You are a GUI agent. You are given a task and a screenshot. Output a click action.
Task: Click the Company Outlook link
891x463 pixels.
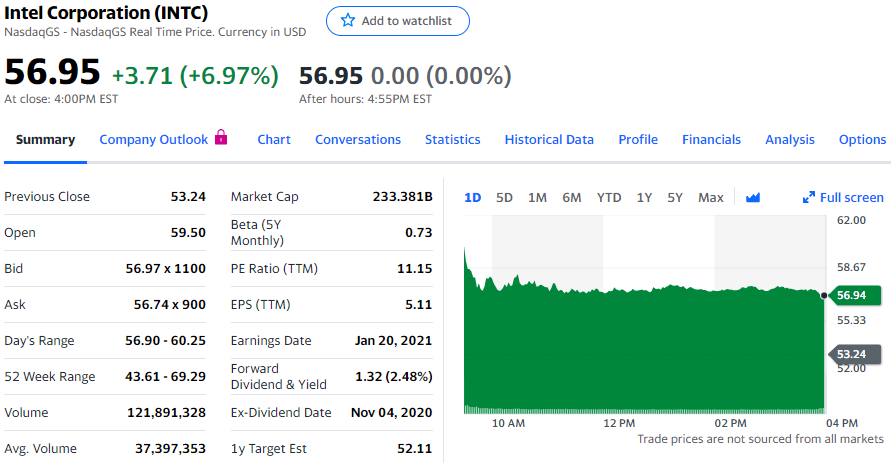coord(154,140)
